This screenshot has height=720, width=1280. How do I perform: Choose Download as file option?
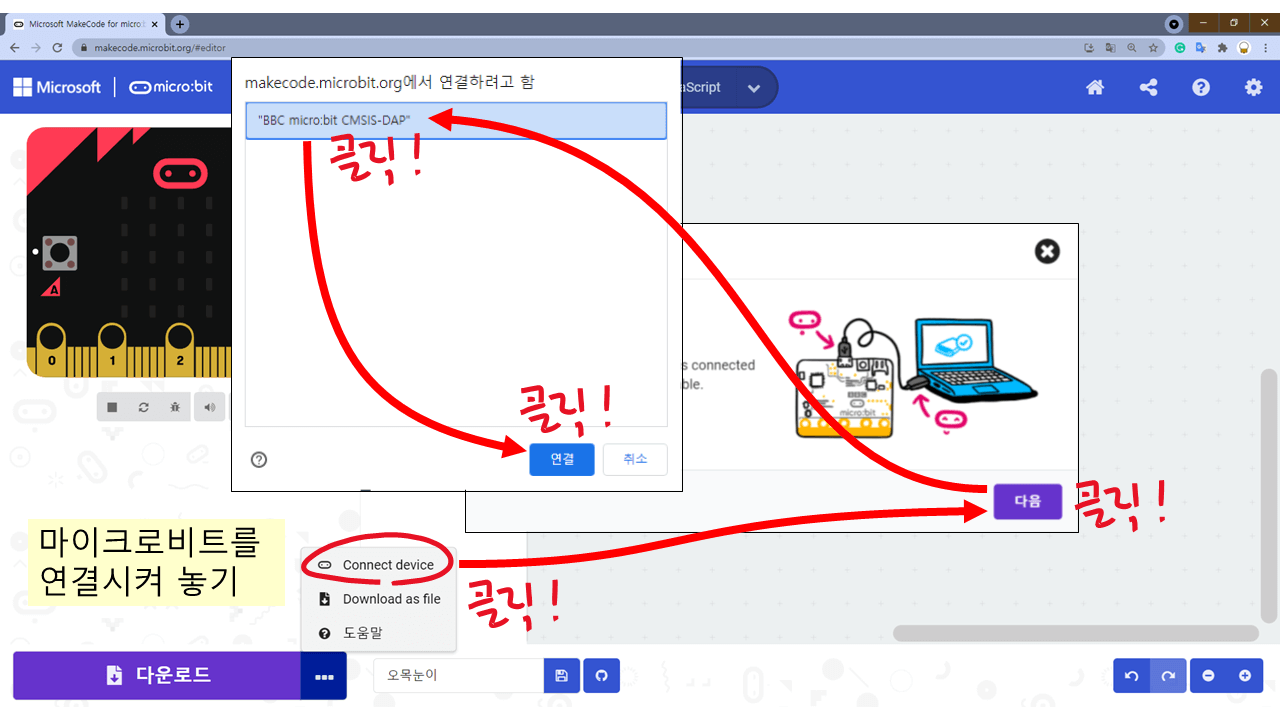tap(378, 599)
